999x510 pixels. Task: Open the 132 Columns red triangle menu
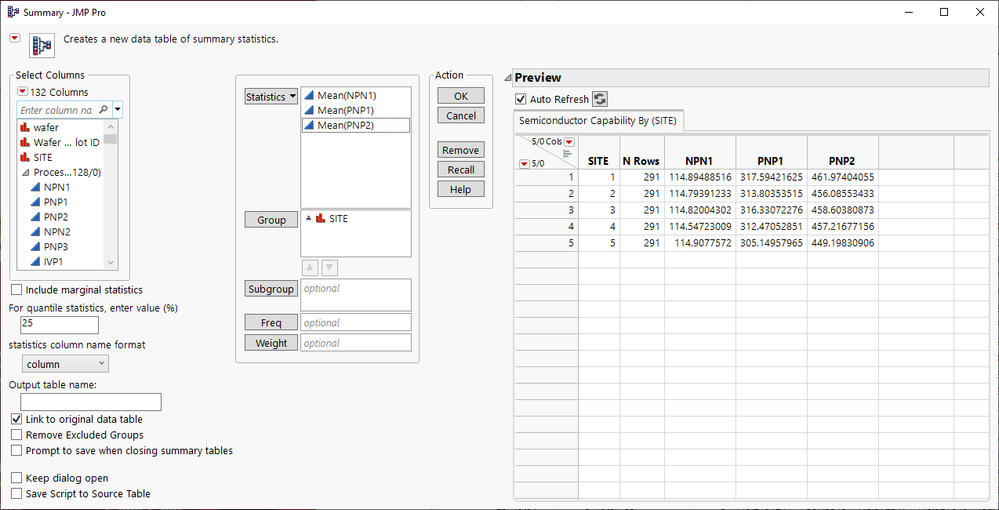(23, 92)
